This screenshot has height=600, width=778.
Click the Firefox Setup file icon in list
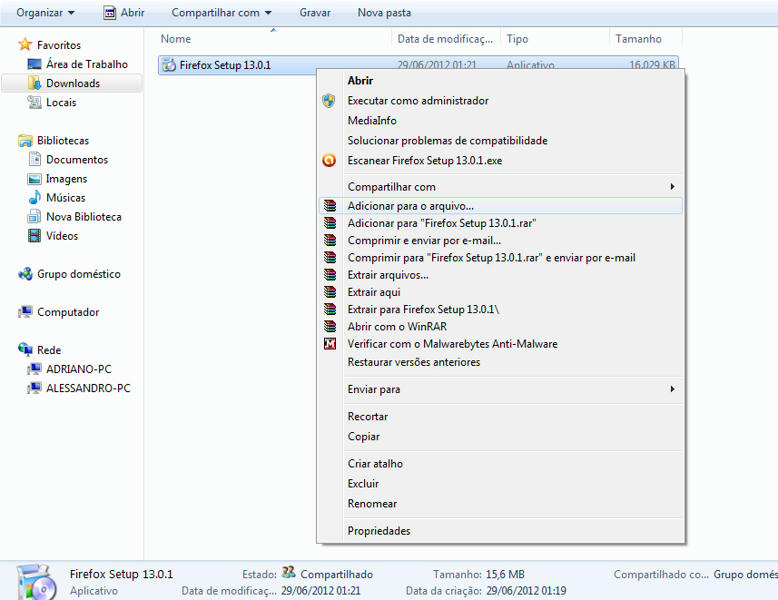pos(169,65)
